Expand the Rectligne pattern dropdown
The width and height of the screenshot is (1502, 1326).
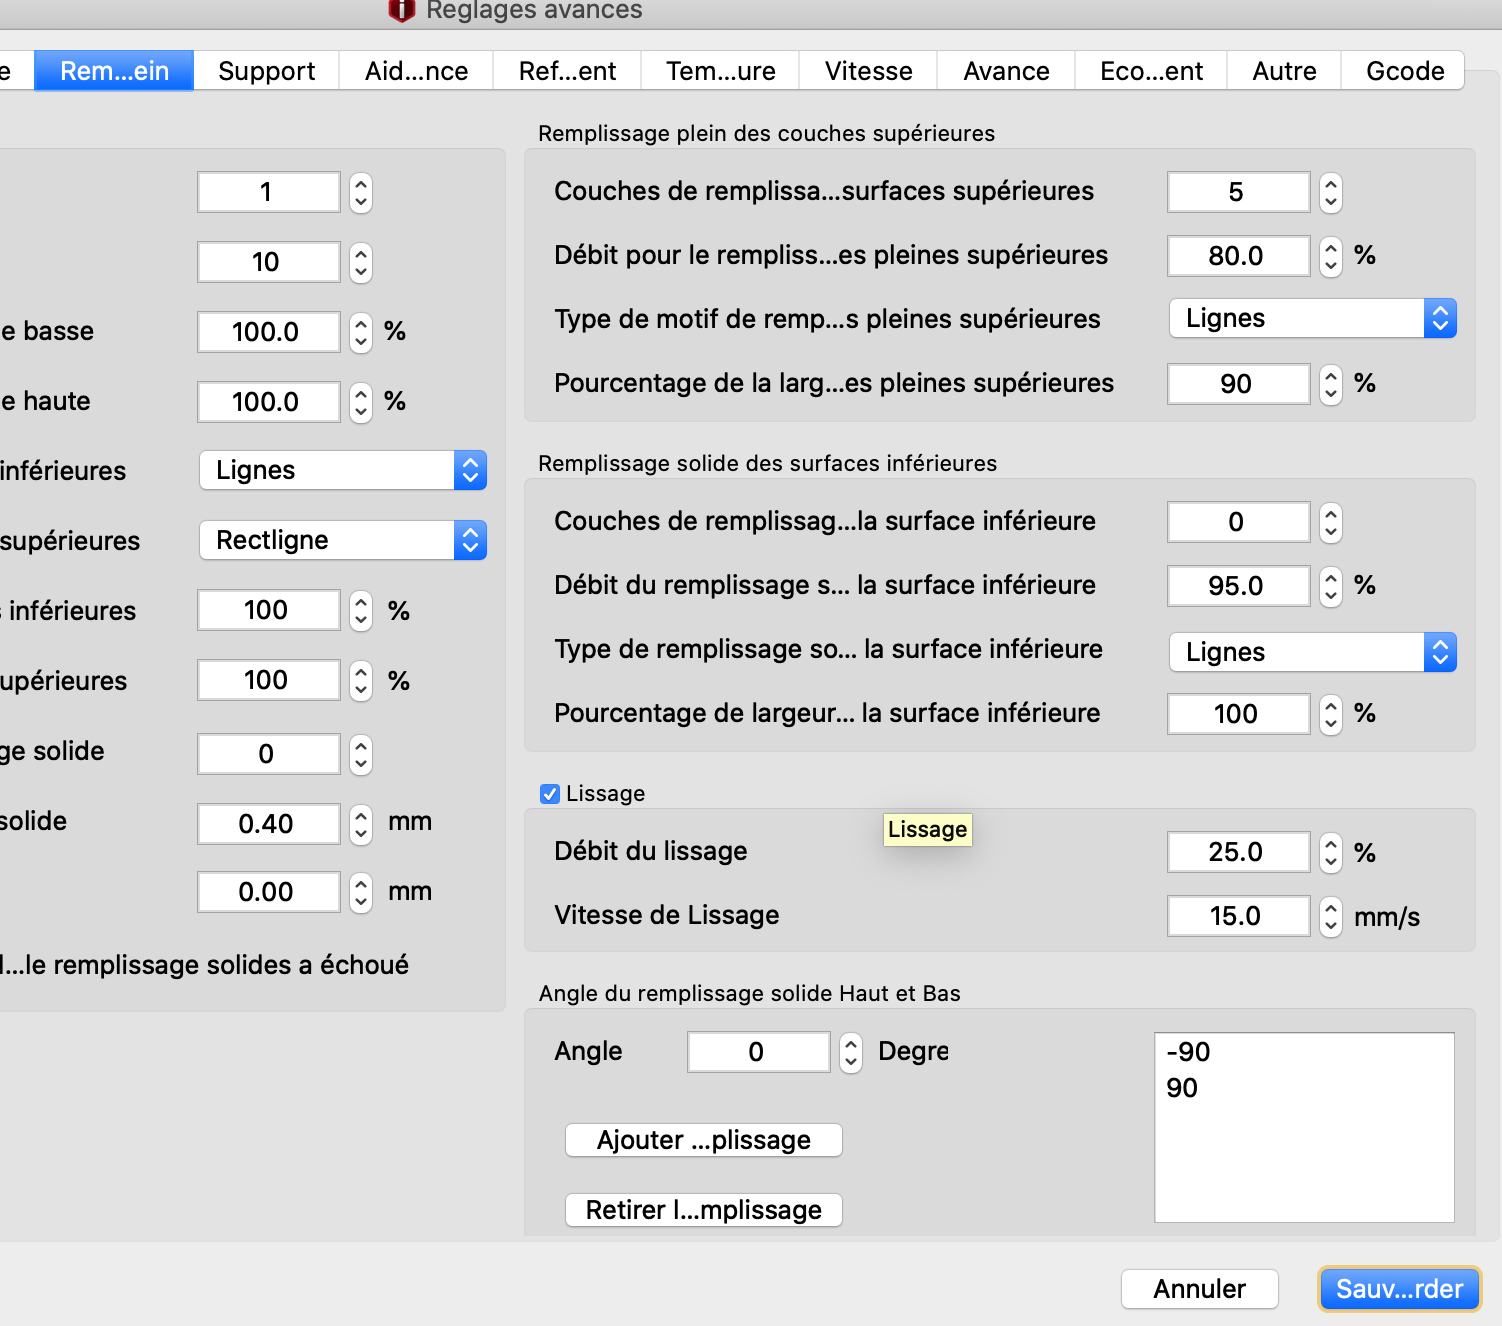click(x=343, y=540)
